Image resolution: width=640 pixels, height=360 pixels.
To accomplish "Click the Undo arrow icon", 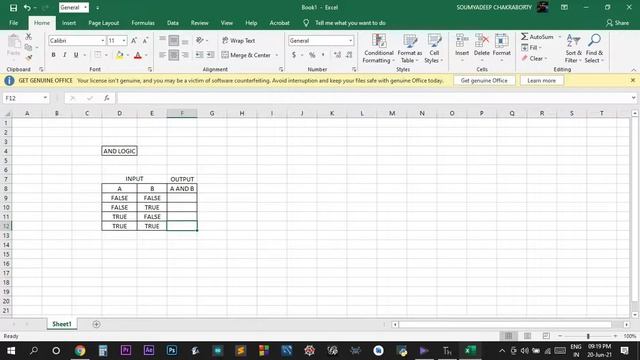I will pos(27,7).
